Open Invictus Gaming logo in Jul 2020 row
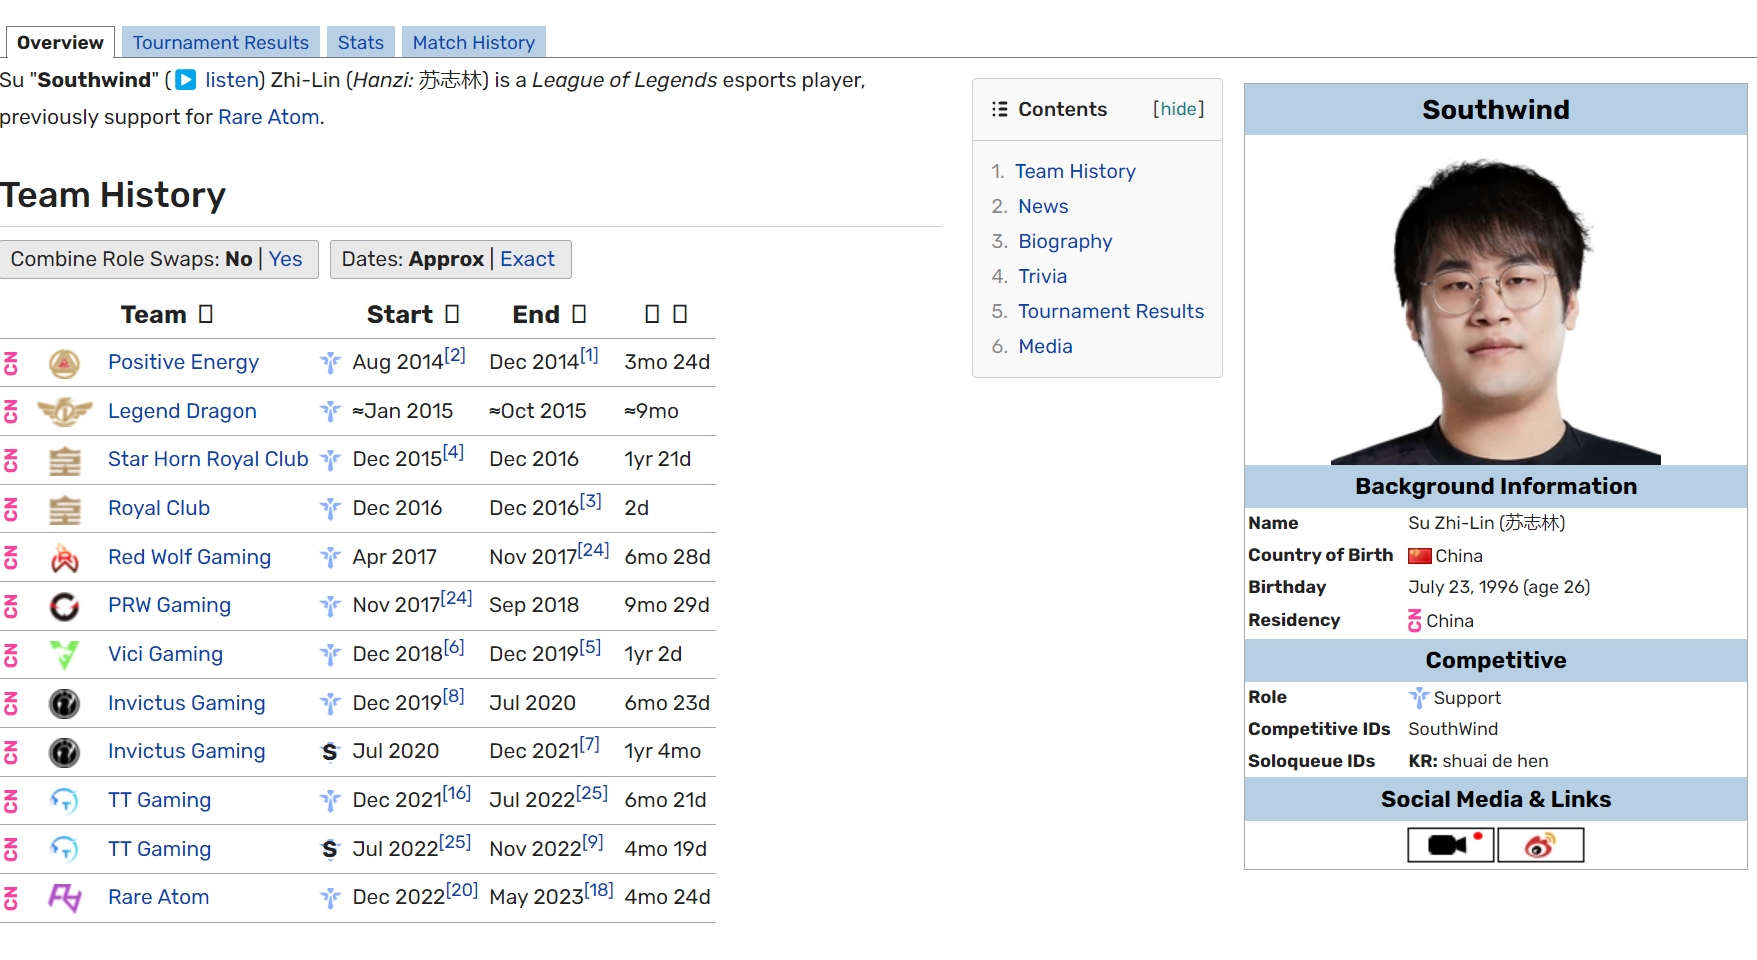 tap(65, 752)
